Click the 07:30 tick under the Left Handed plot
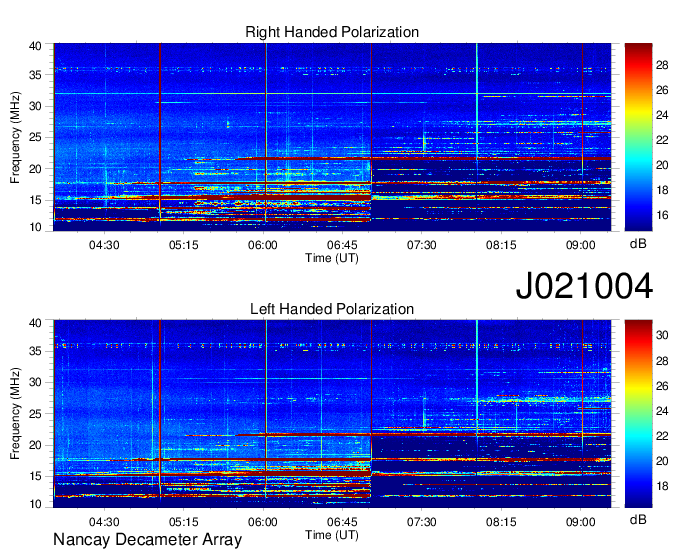 (422, 522)
